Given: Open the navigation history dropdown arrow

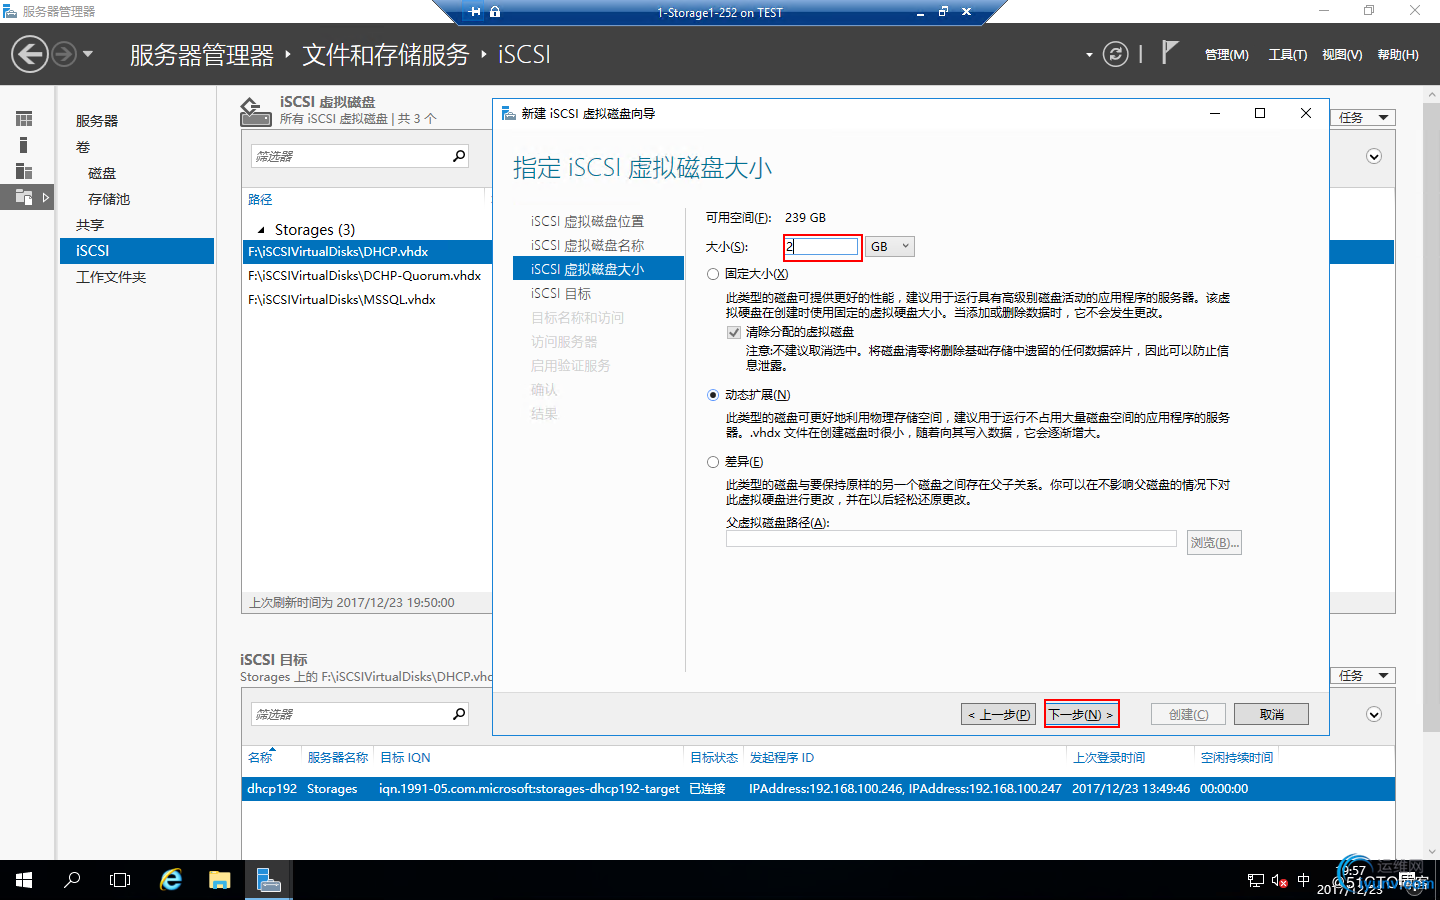Looking at the screenshot, I should click(x=88, y=54).
